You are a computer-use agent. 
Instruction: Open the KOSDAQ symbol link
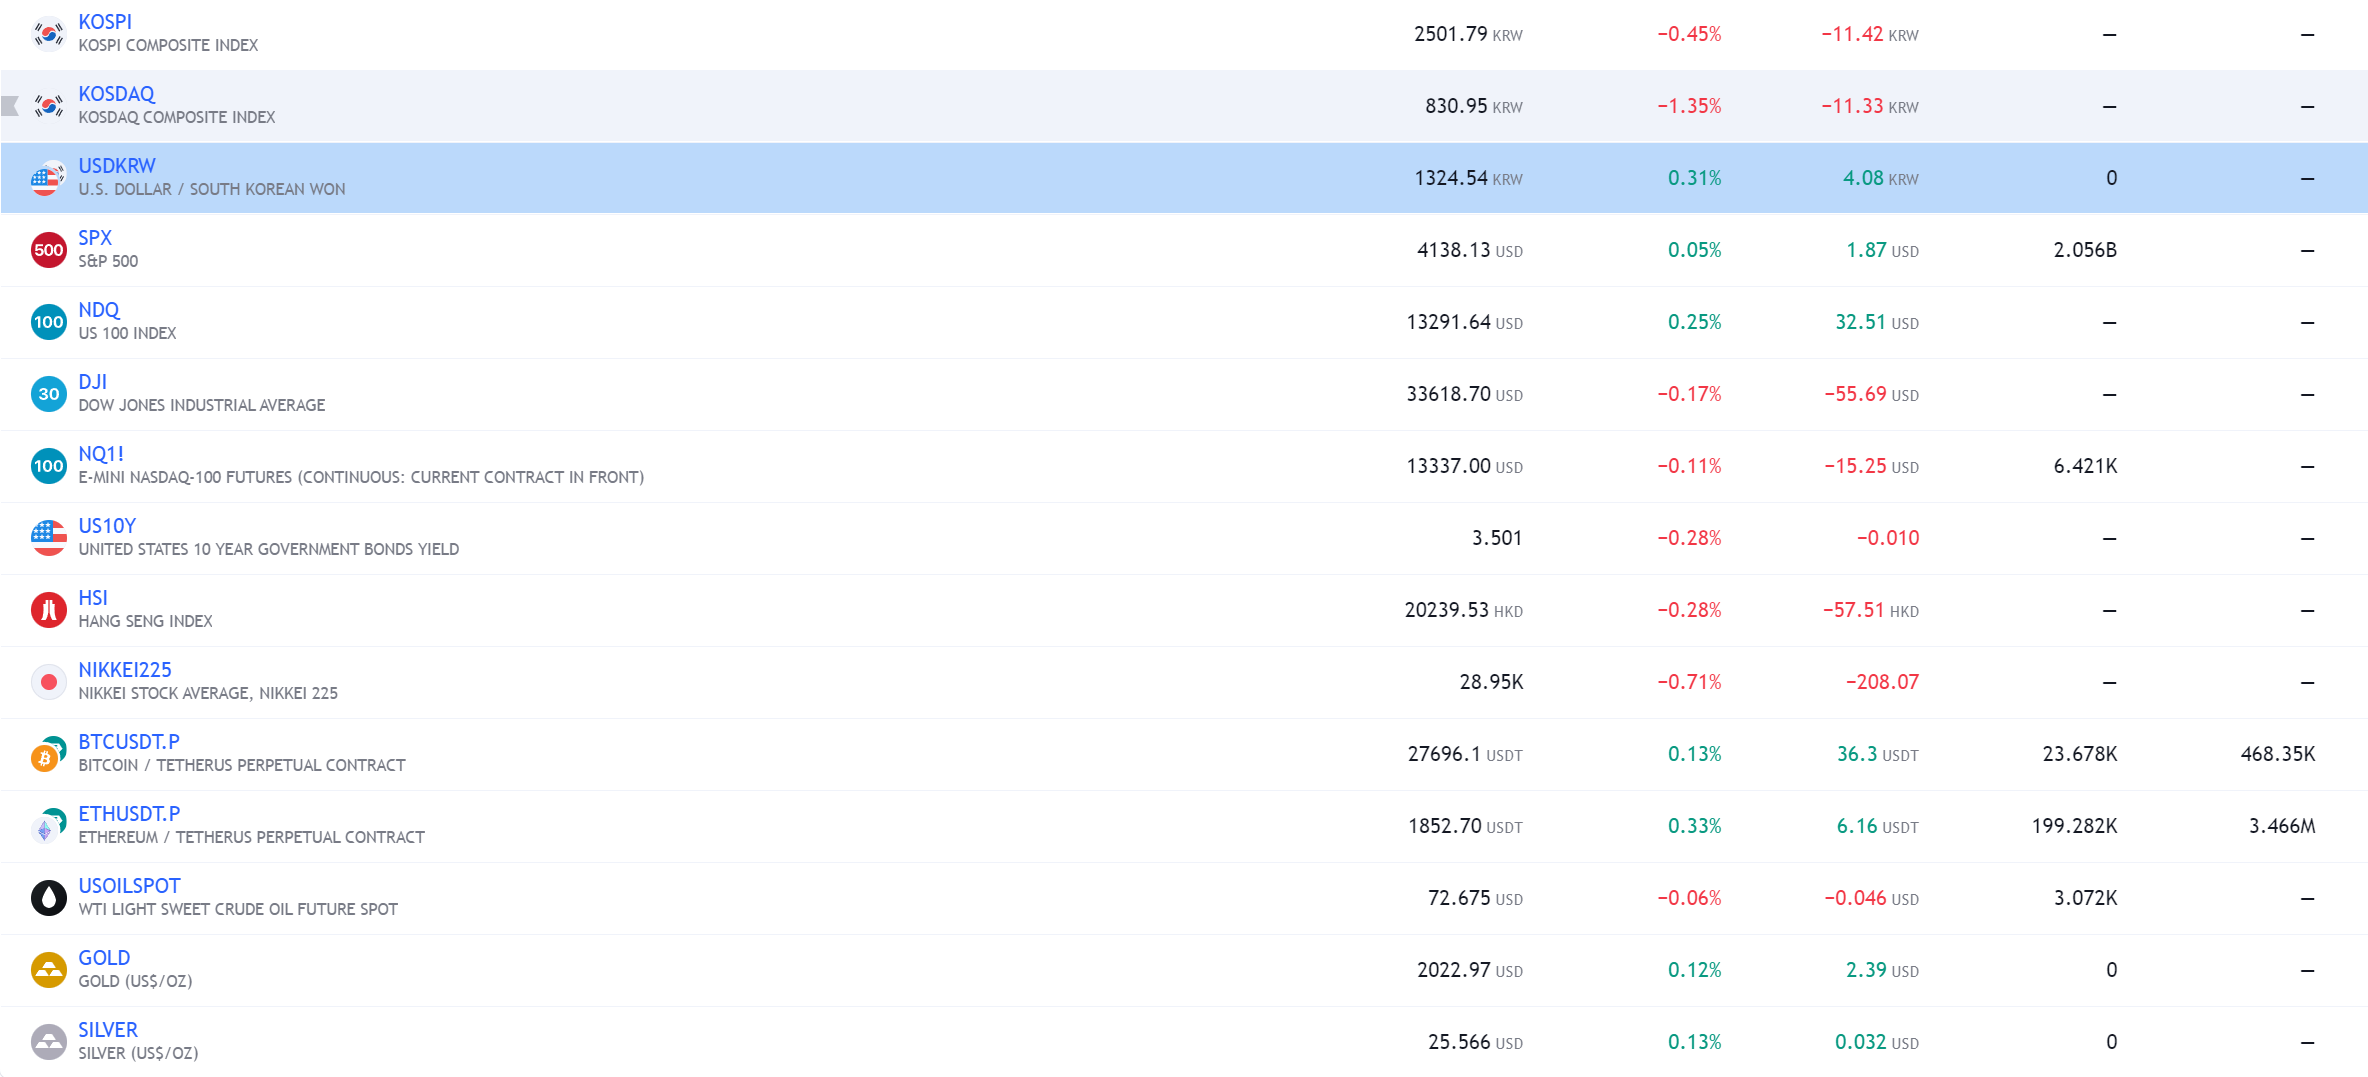coord(116,94)
